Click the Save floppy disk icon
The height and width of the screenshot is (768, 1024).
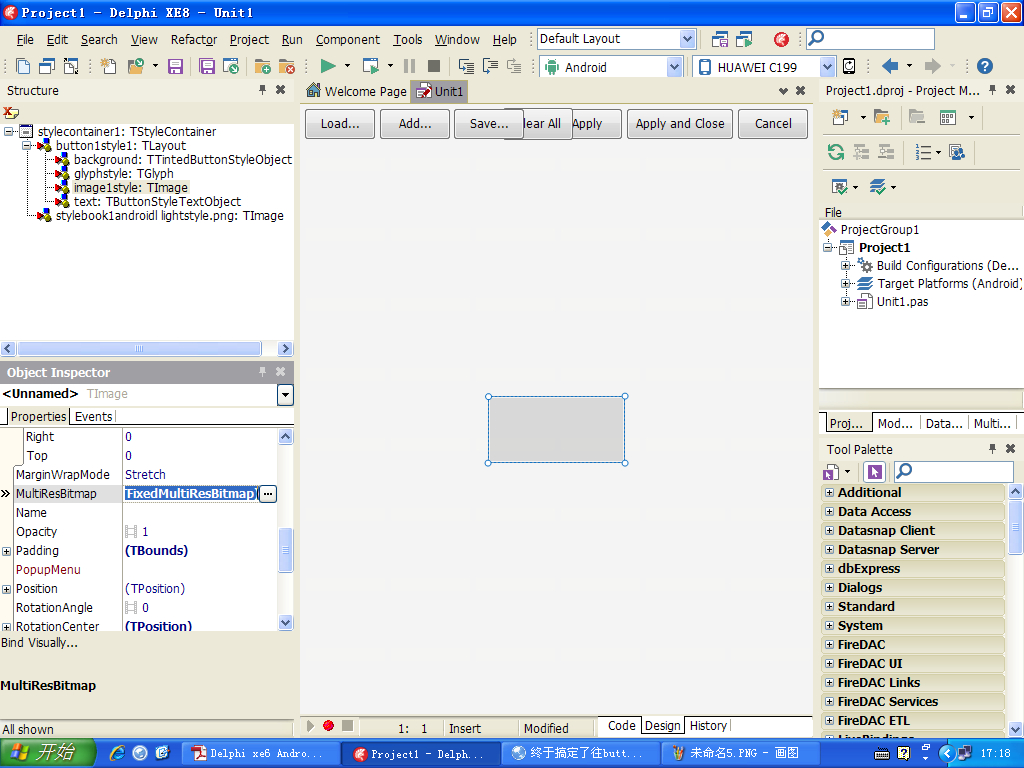pos(175,66)
